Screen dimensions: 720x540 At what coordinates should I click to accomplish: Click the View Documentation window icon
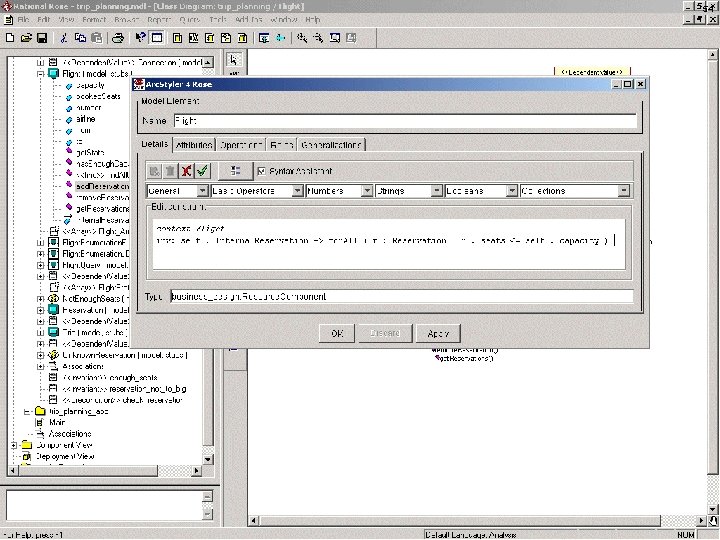tap(157, 38)
